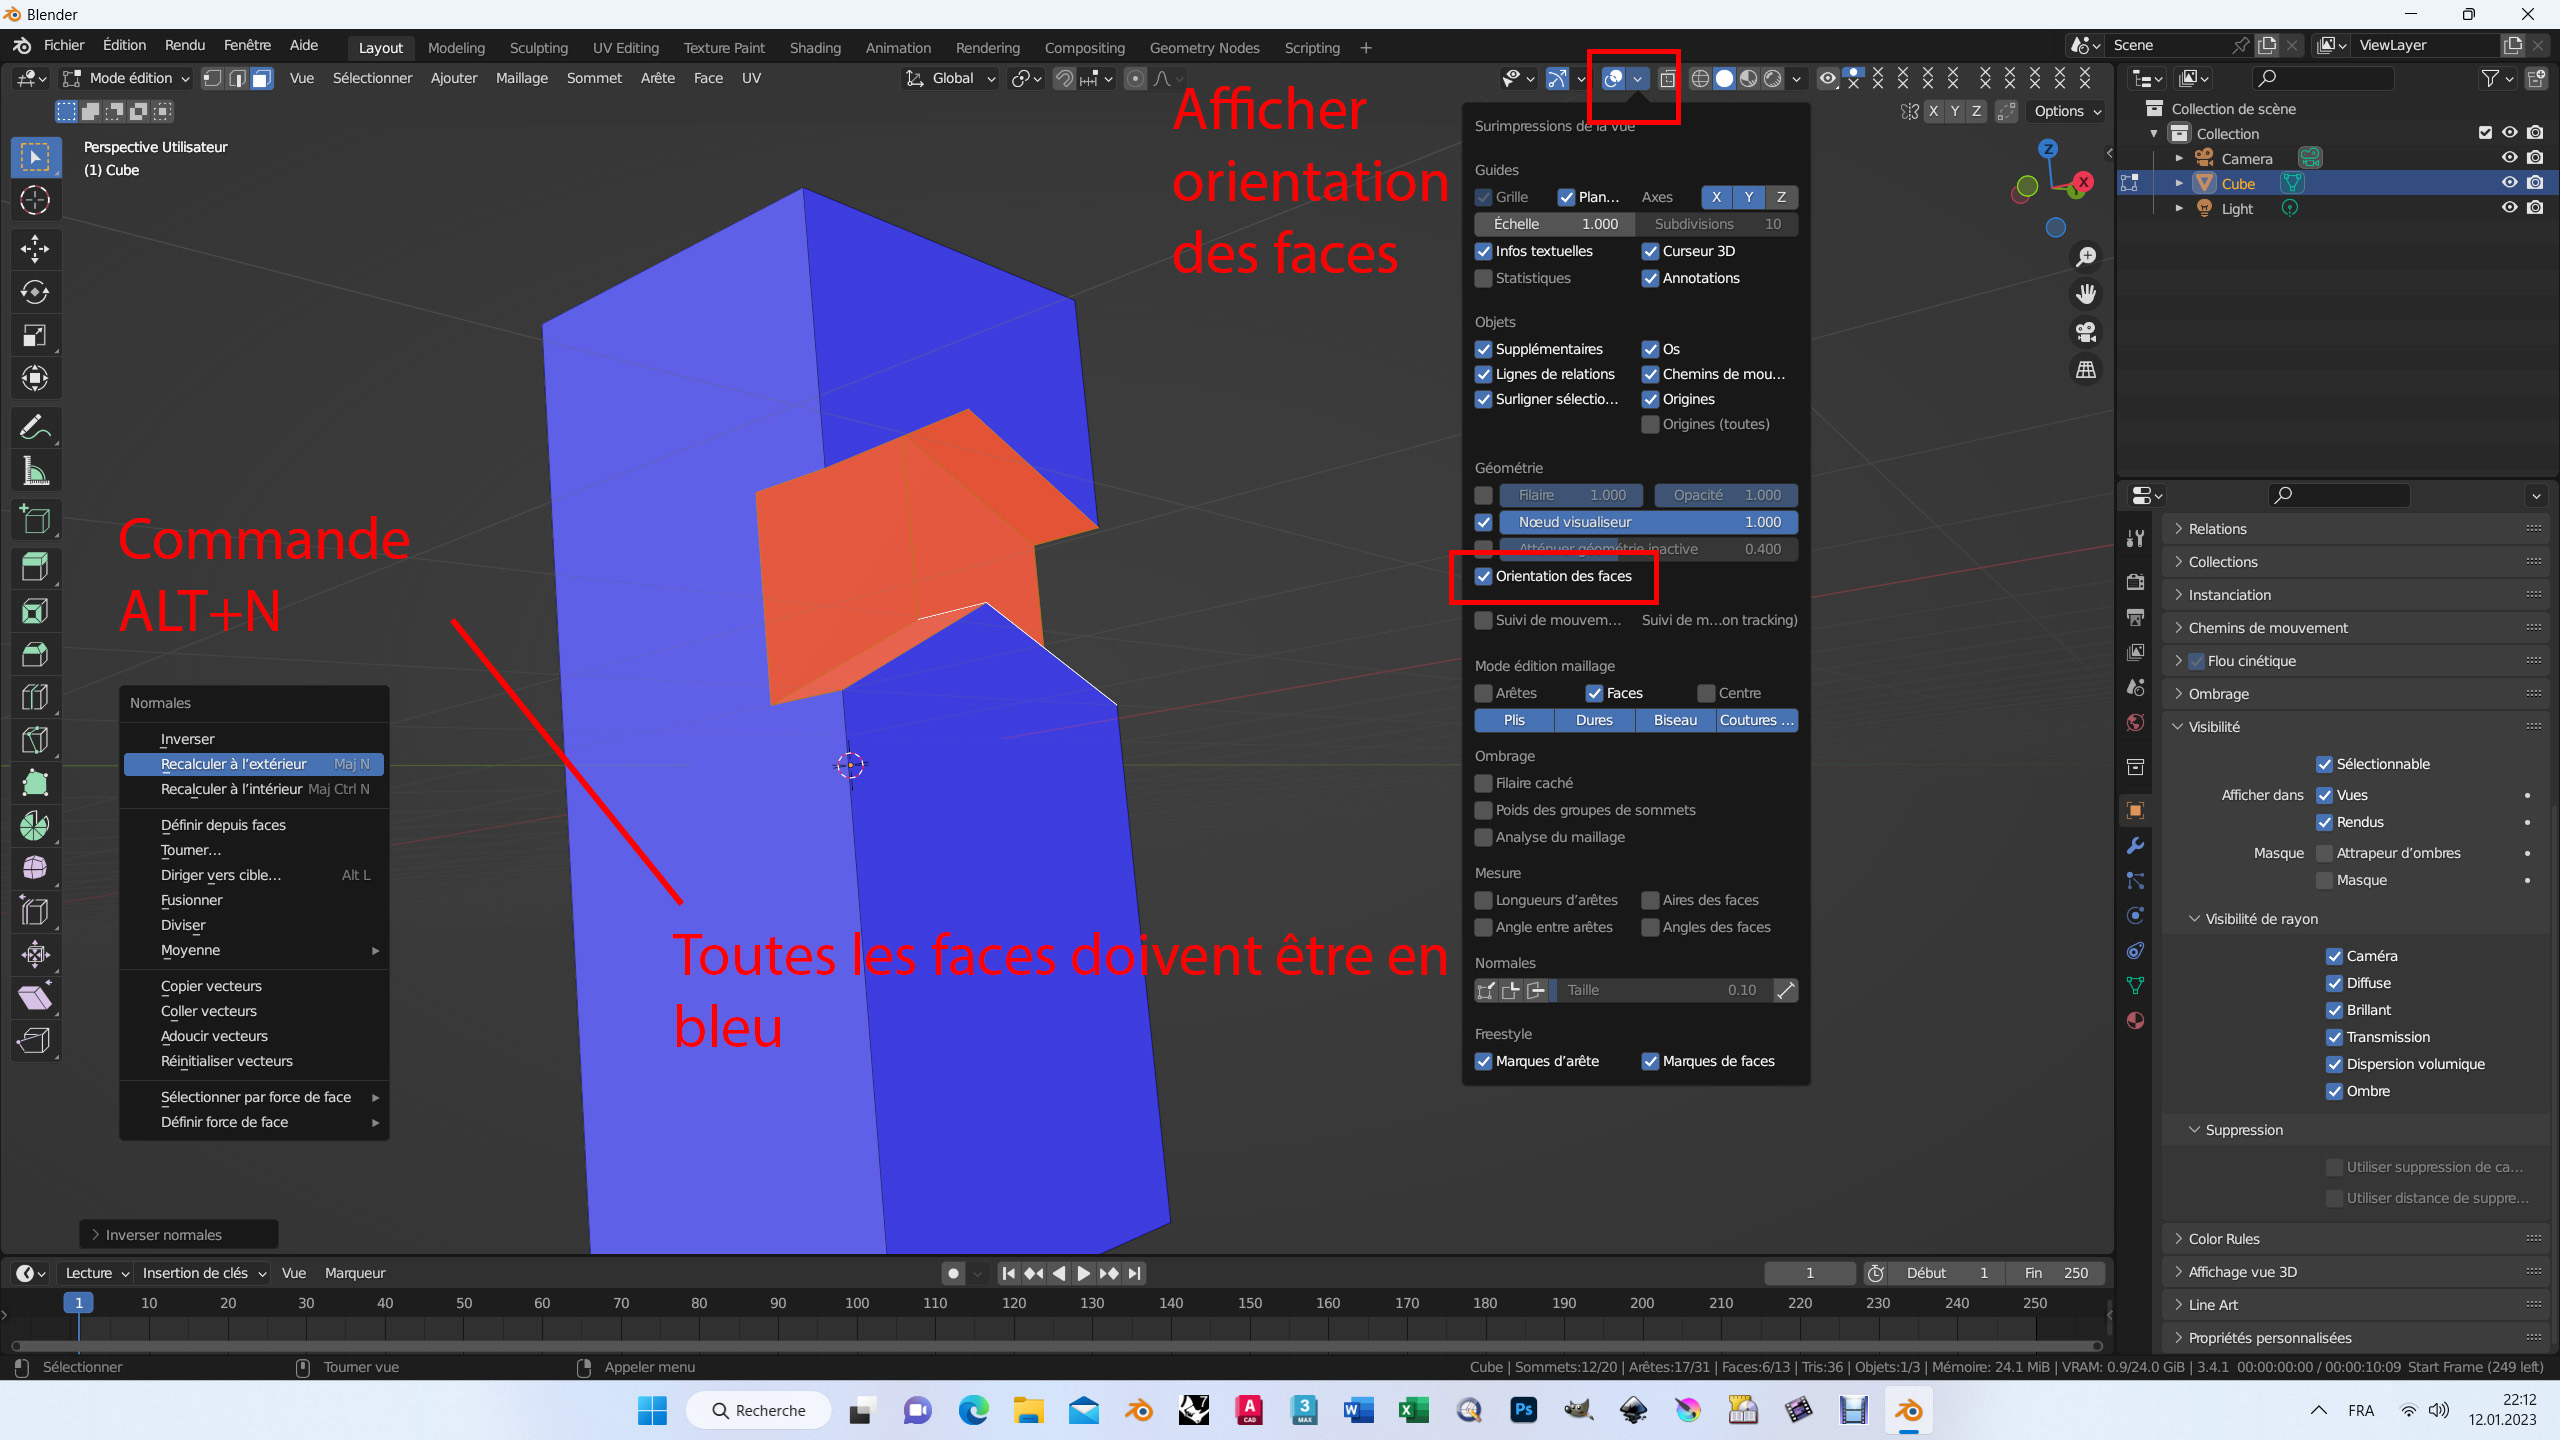Select the Annotate pencil tool
Image resolution: width=2560 pixels, height=1440 pixels.
(35, 428)
